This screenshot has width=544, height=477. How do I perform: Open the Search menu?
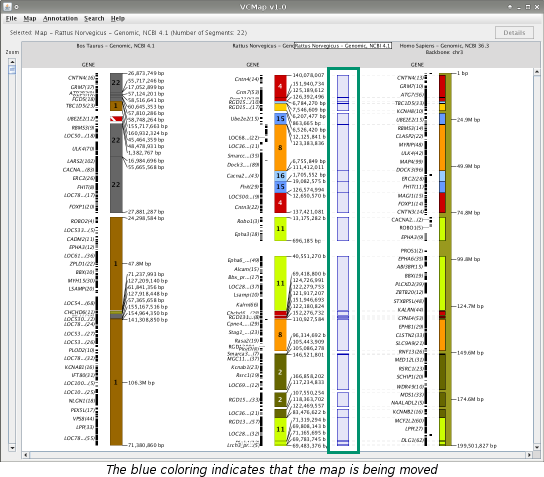[x=94, y=19]
